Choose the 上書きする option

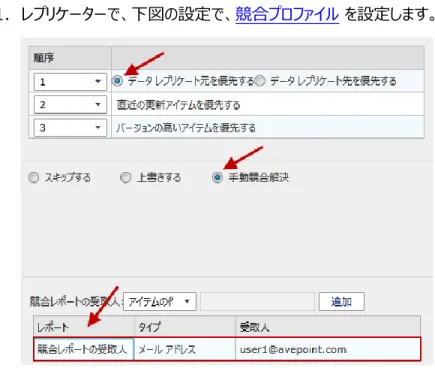(x=125, y=178)
